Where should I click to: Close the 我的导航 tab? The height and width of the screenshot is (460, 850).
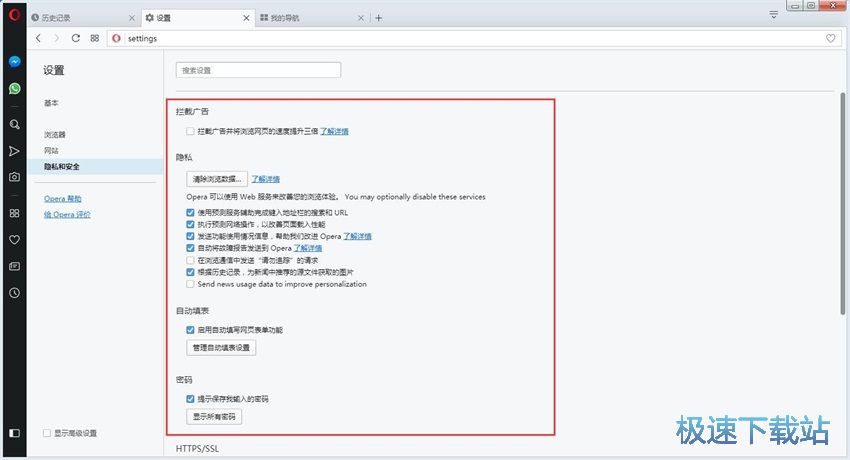[361, 18]
